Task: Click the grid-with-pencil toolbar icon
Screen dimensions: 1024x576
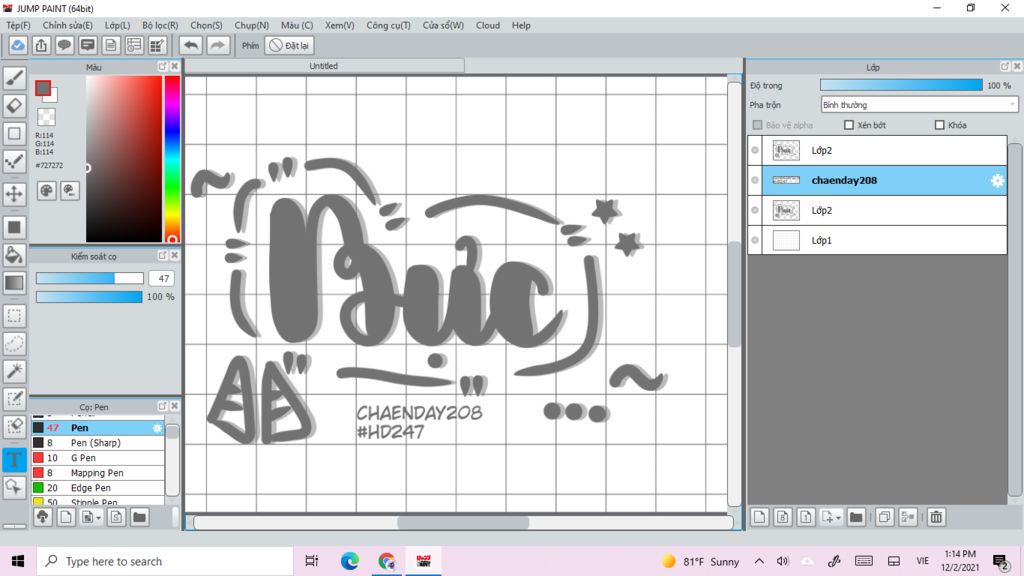Action: (157, 46)
